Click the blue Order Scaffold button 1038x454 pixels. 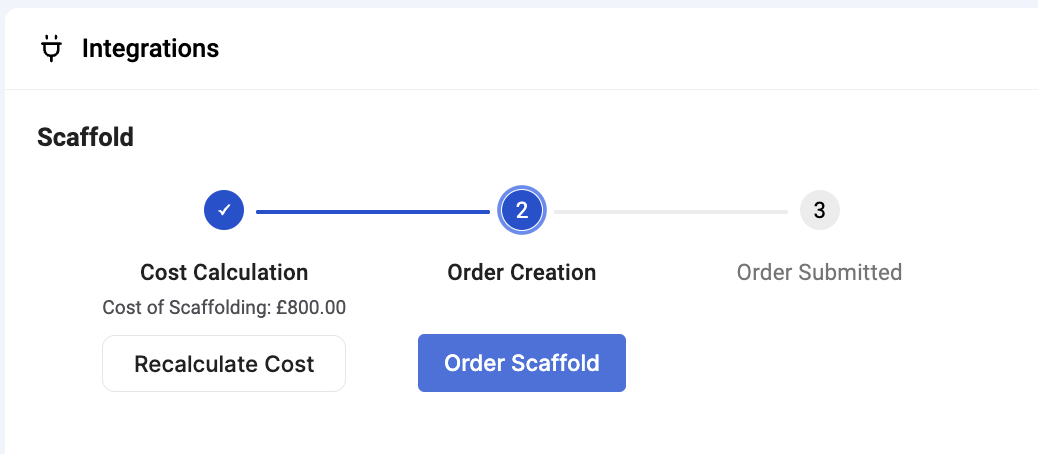tap(522, 363)
